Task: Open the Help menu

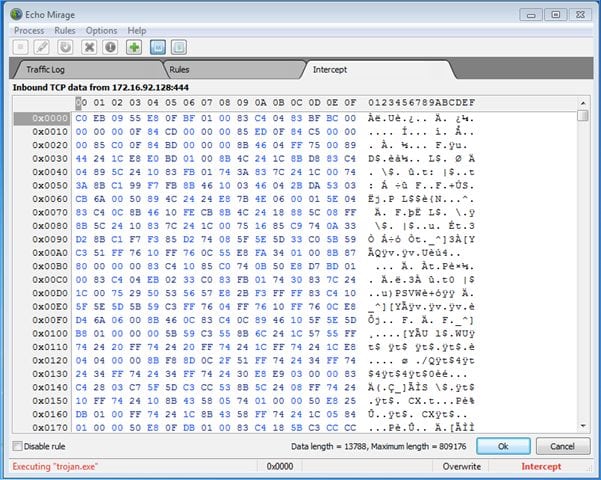Action: click(137, 31)
